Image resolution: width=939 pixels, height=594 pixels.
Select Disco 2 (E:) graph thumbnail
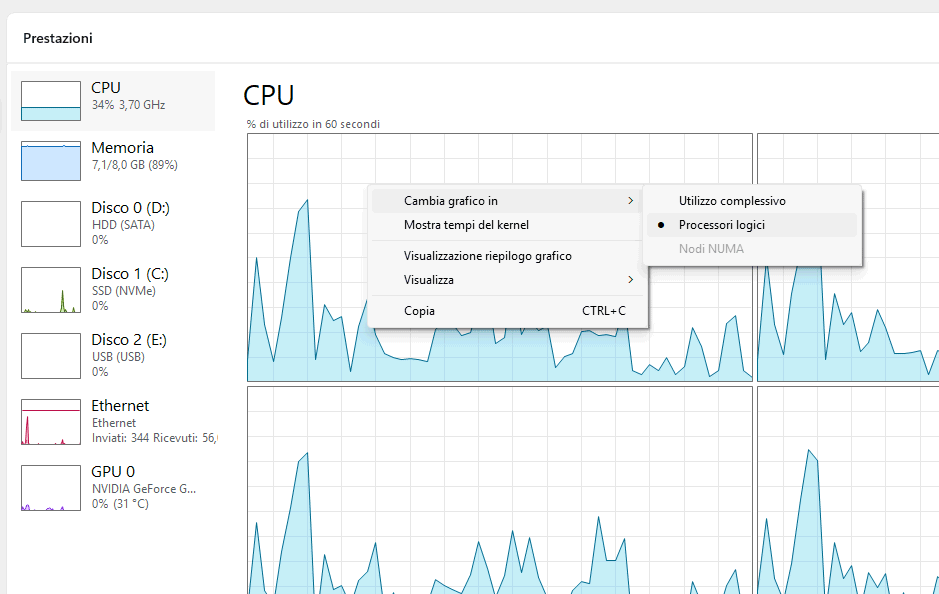pos(51,356)
